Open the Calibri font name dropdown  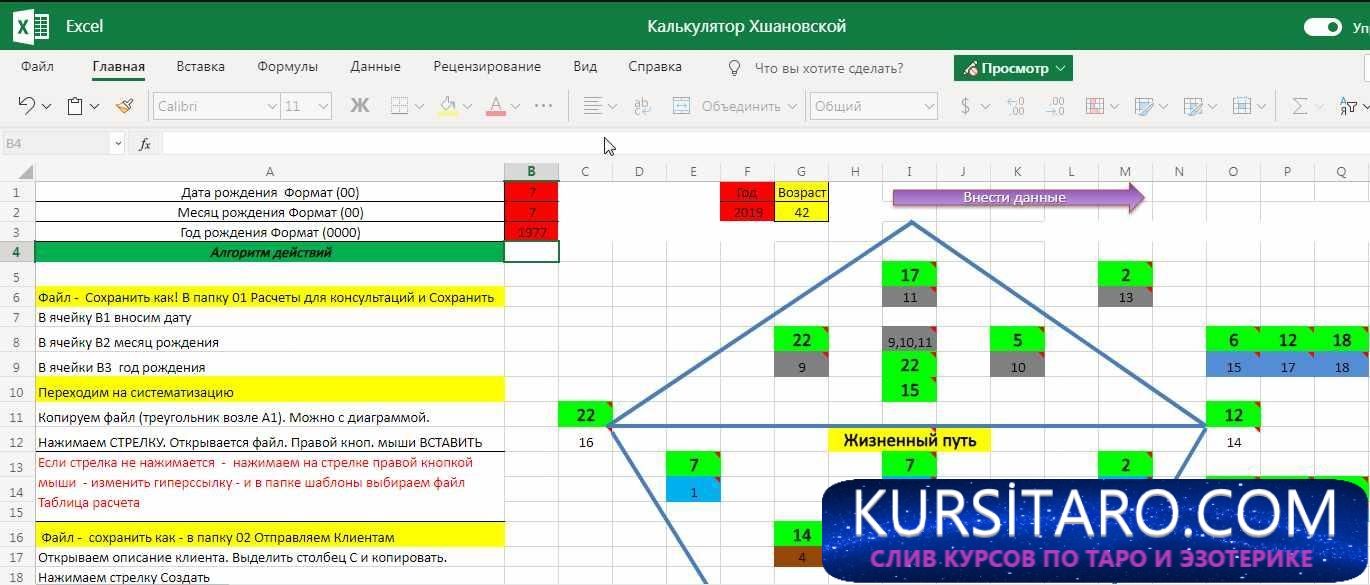(217, 106)
